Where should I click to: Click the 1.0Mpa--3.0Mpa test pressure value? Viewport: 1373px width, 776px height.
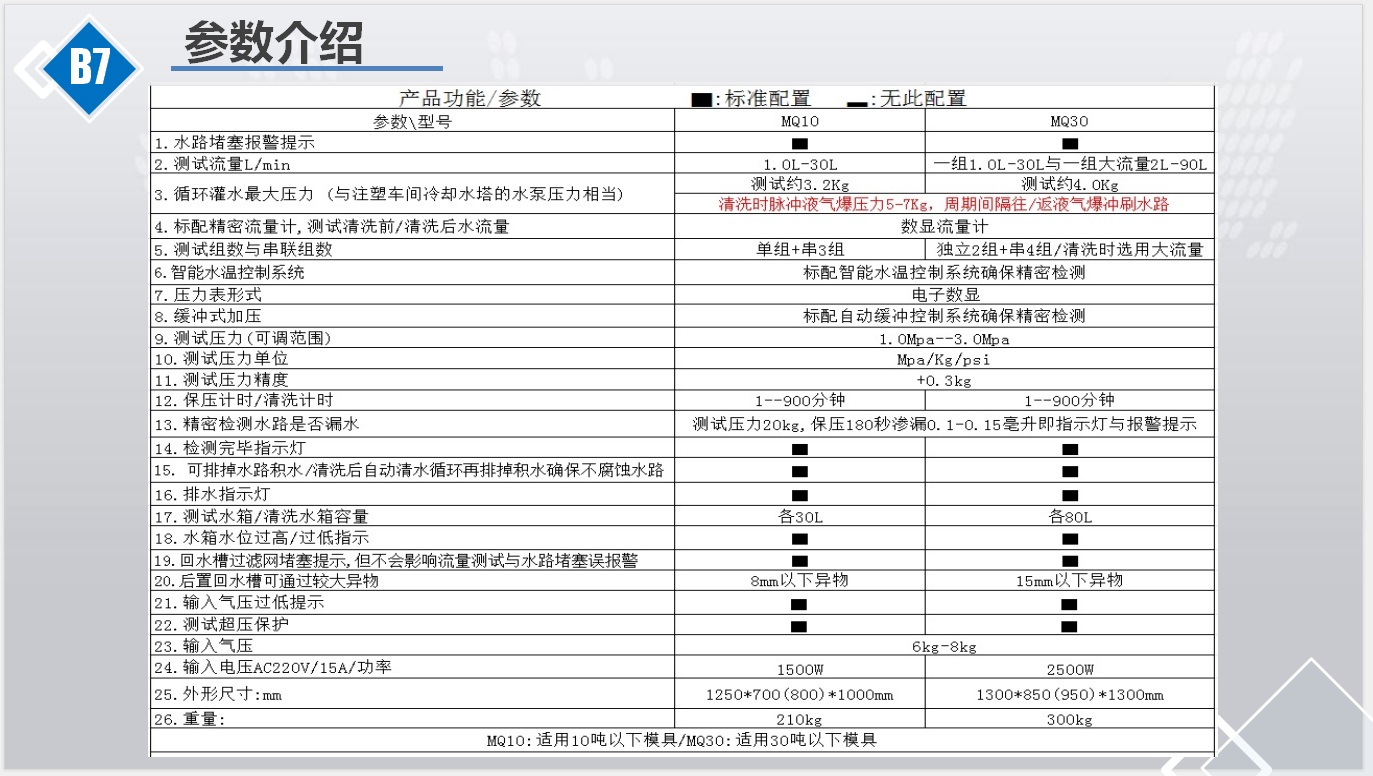(x=943, y=339)
